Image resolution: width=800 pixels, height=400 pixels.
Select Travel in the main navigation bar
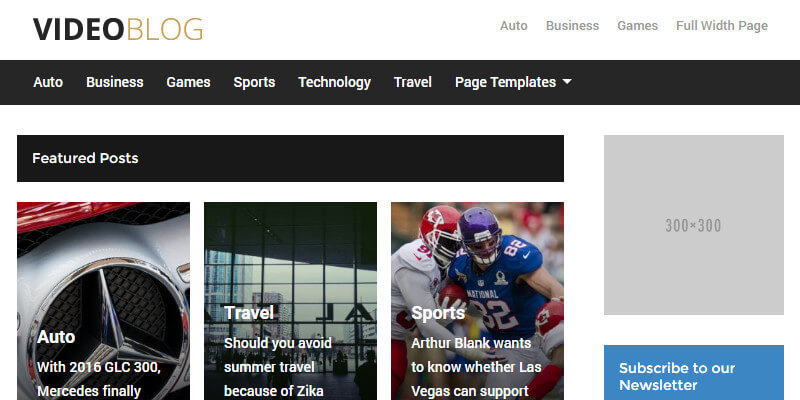413,82
